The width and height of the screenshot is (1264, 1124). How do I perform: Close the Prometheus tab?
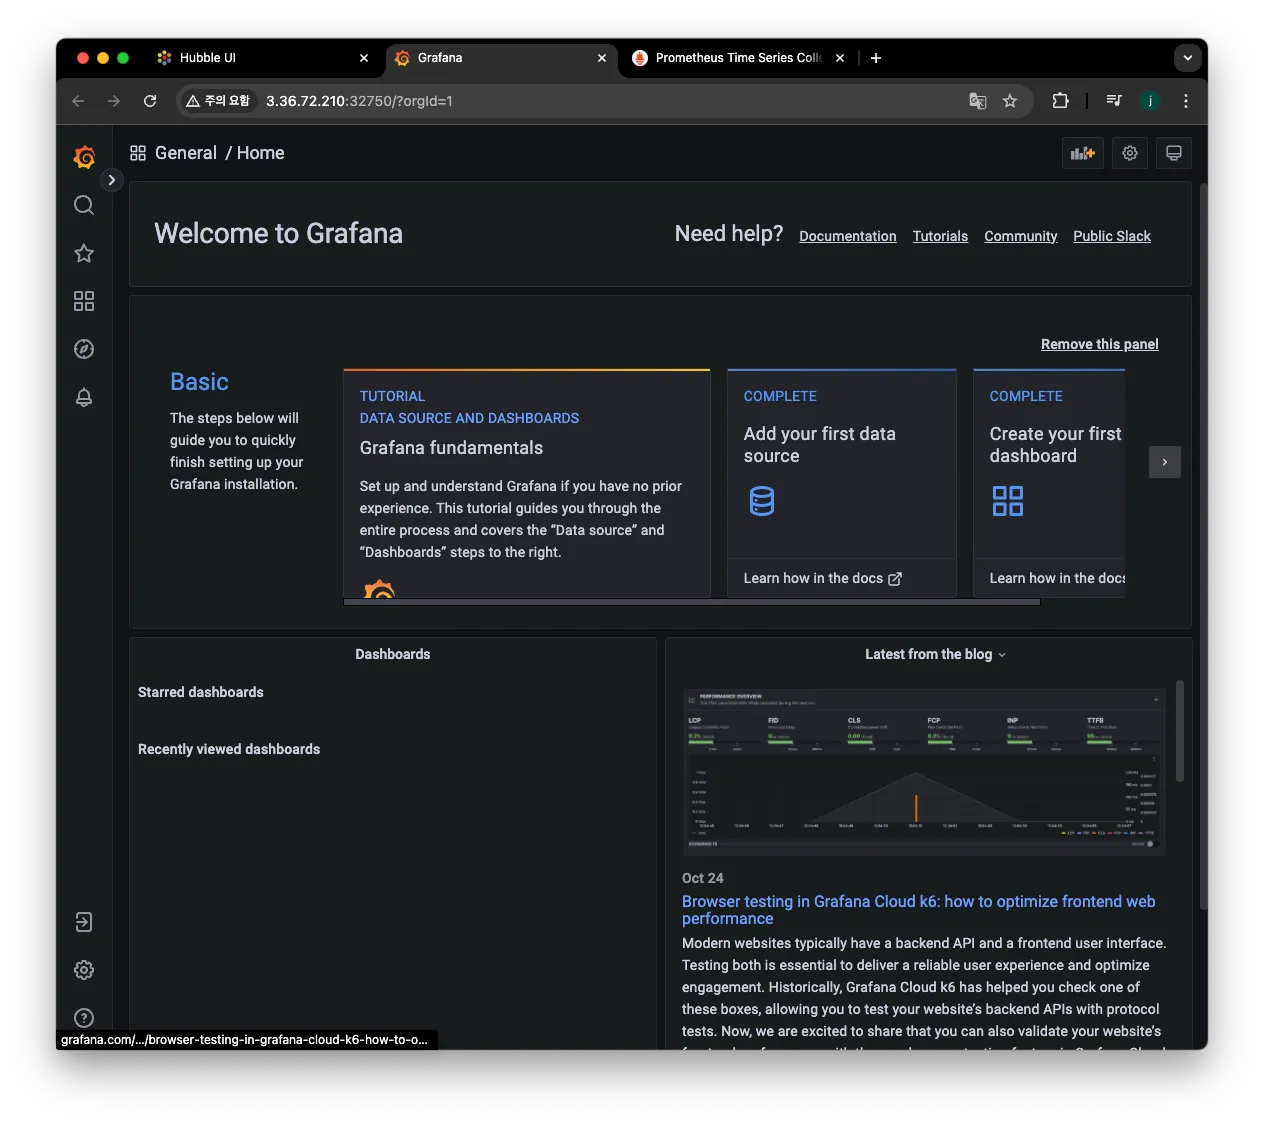pyautogui.click(x=840, y=58)
